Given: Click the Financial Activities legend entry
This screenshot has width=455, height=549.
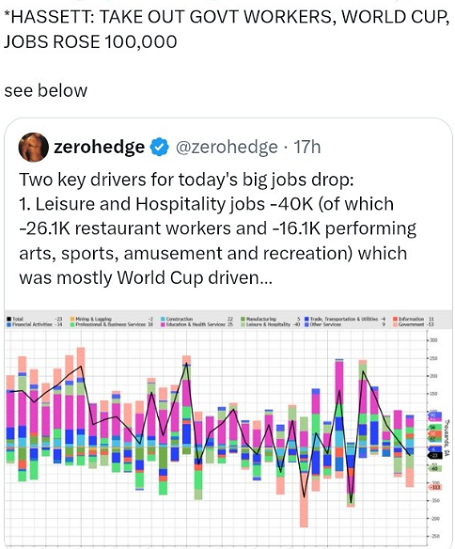Looking at the screenshot, I should [35, 324].
